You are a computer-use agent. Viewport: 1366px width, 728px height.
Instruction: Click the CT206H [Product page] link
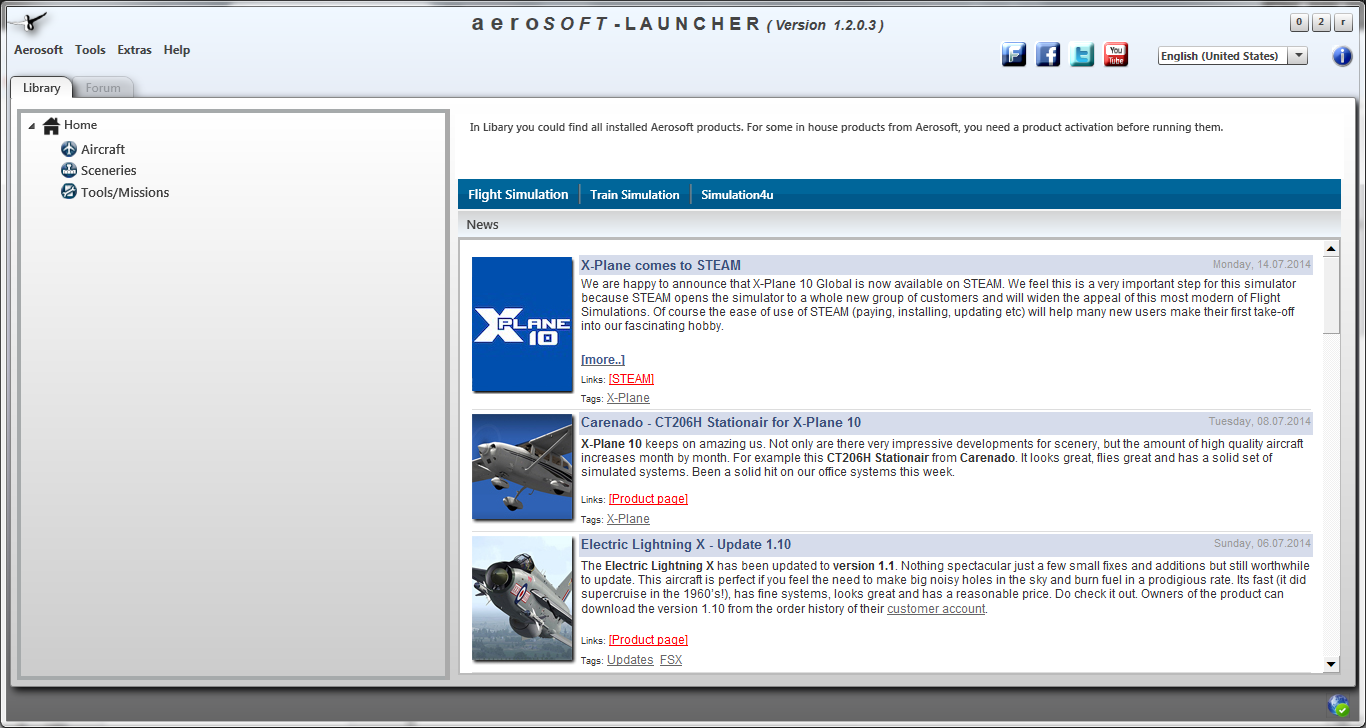click(648, 498)
